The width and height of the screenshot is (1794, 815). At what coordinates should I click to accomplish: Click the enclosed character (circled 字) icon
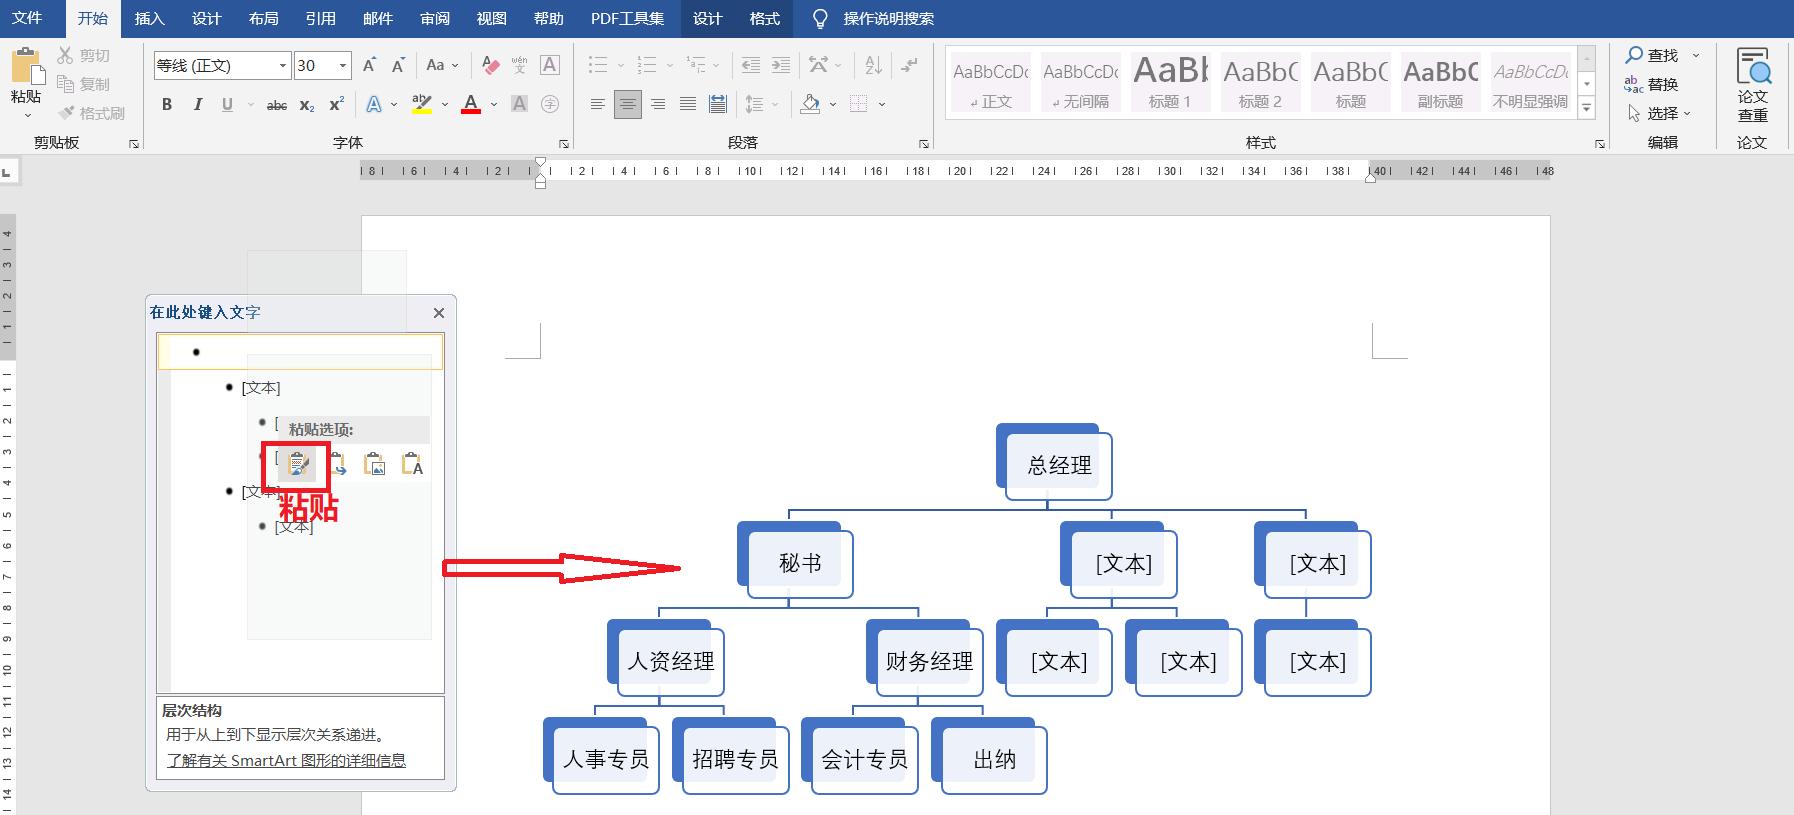(x=549, y=104)
